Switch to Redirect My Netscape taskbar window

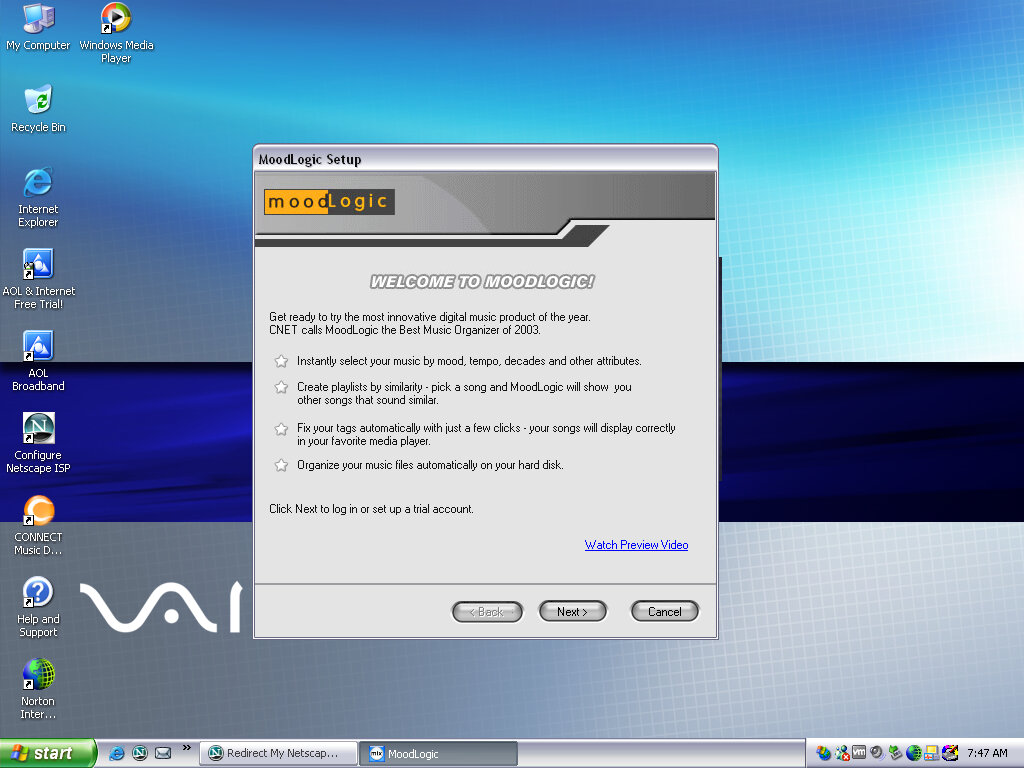278,754
